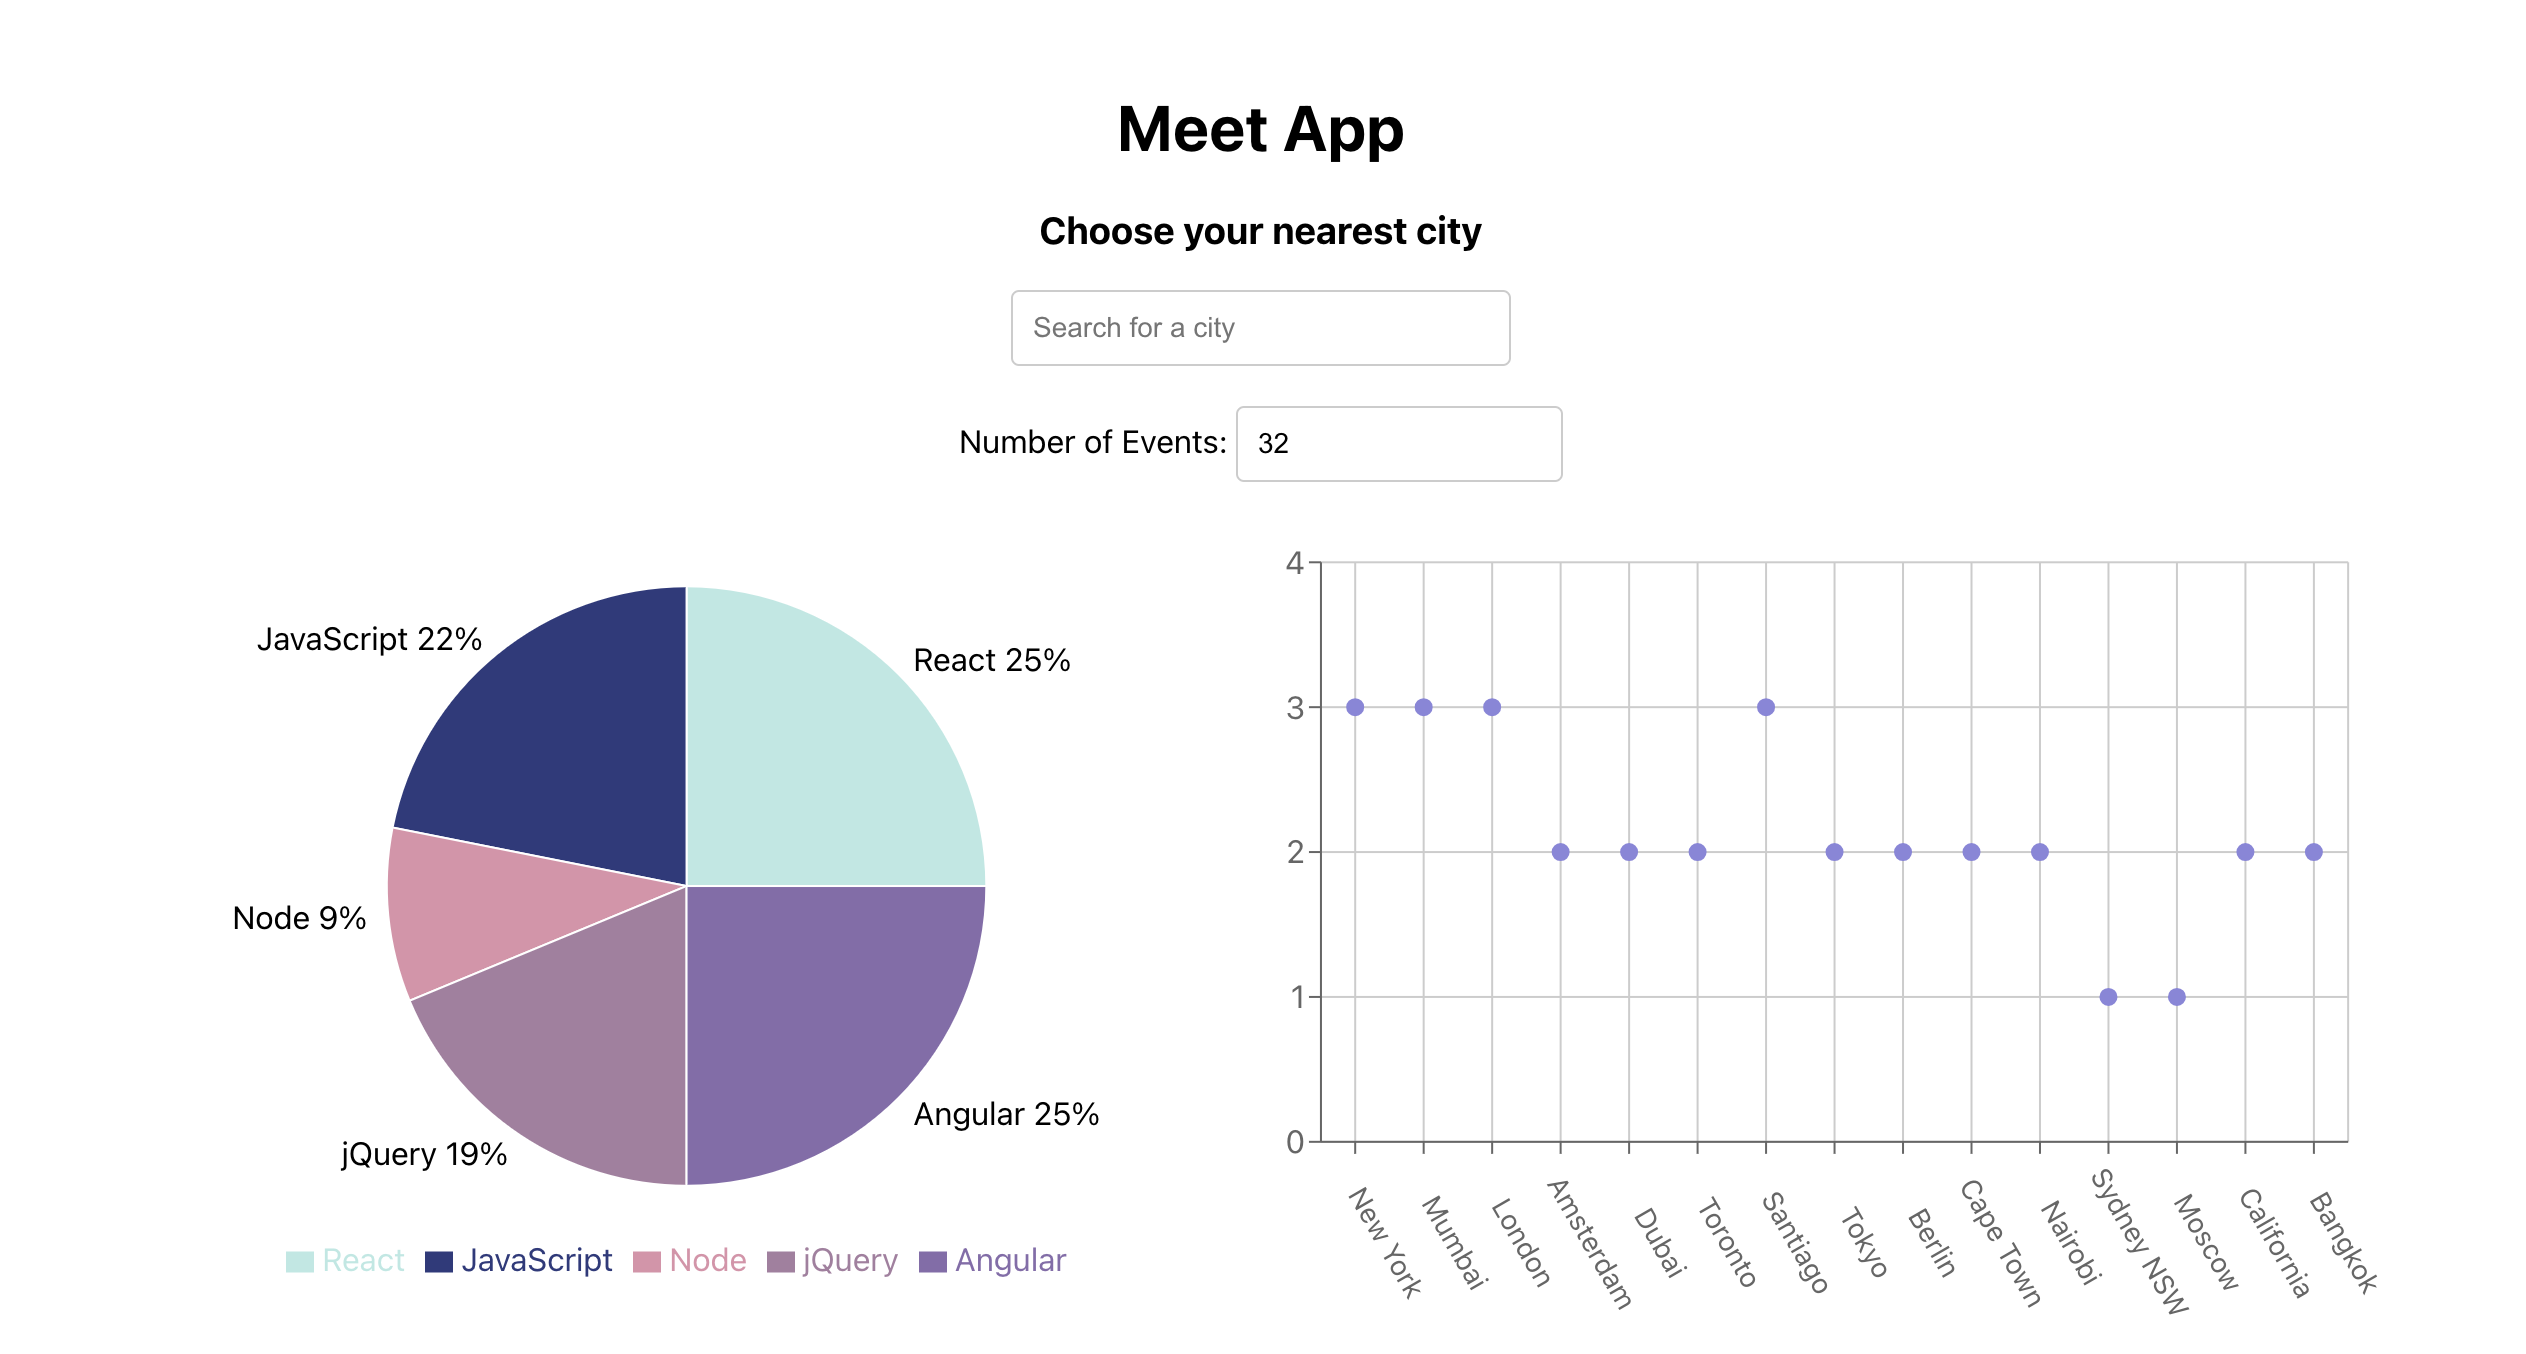The width and height of the screenshot is (2526, 1354).
Task: Click the React legend color square
Action: [299, 1262]
